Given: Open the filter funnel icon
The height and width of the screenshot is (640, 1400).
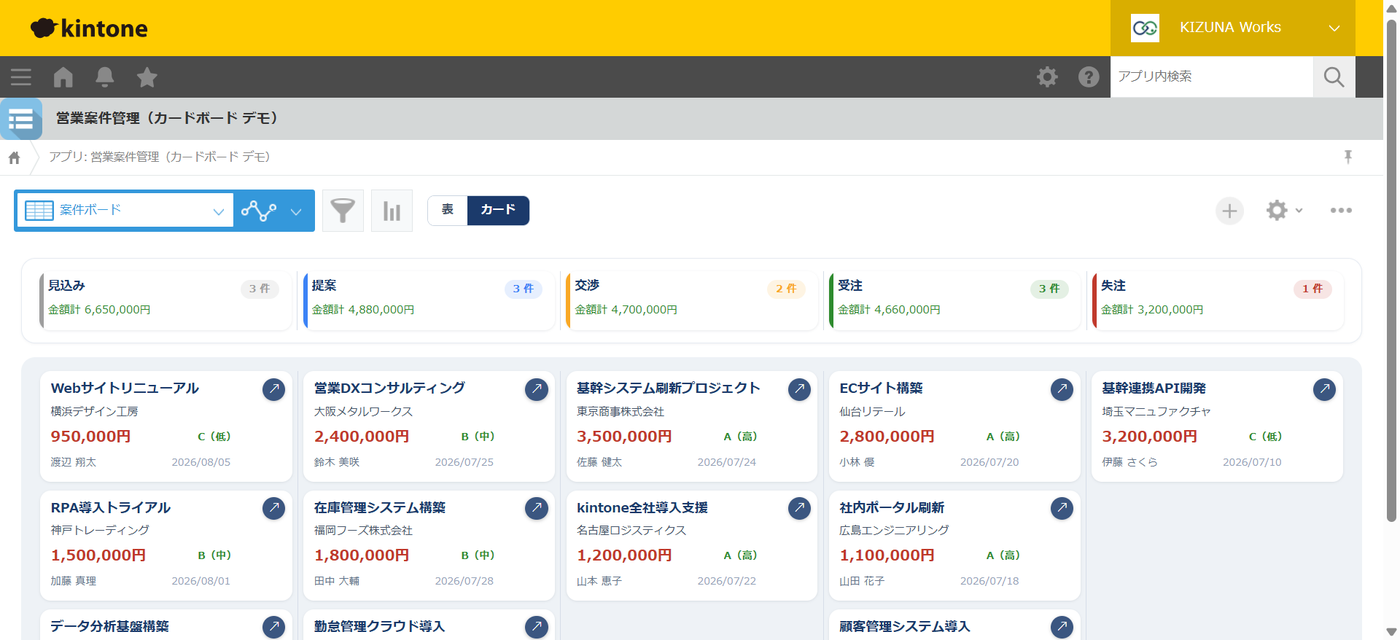Looking at the screenshot, I should [x=343, y=211].
